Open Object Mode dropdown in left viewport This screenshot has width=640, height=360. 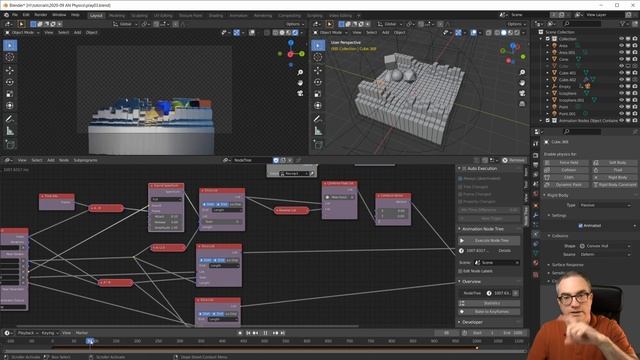coord(22,33)
